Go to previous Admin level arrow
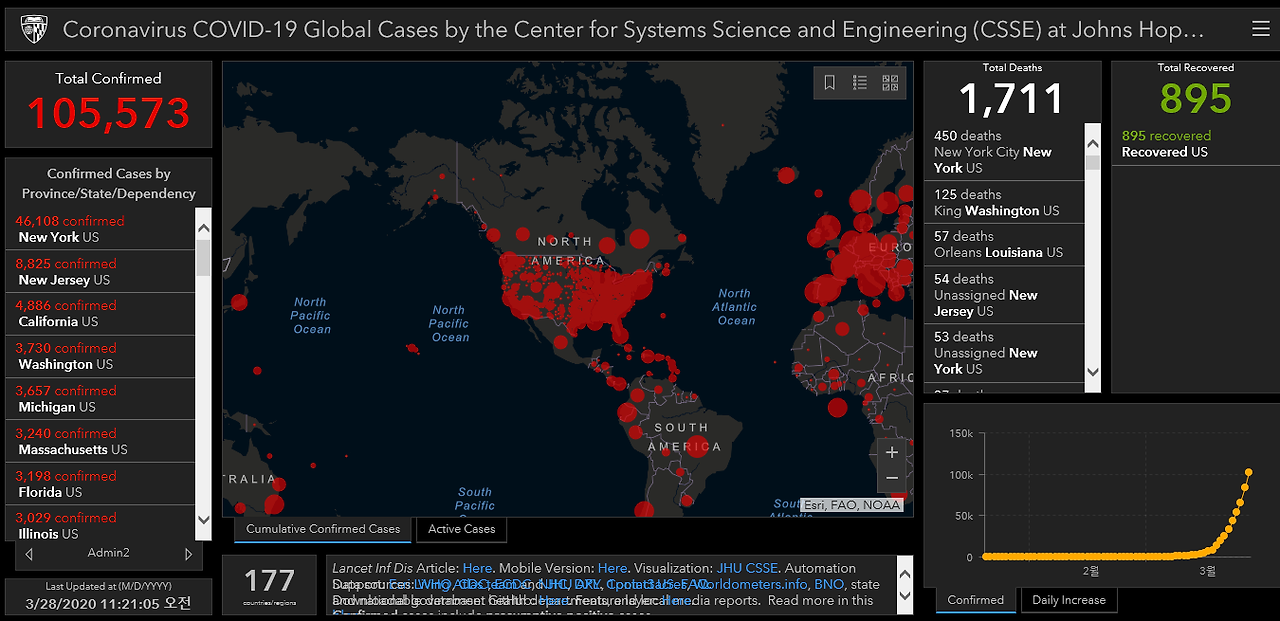The height and width of the screenshot is (621, 1280). (x=29, y=553)
